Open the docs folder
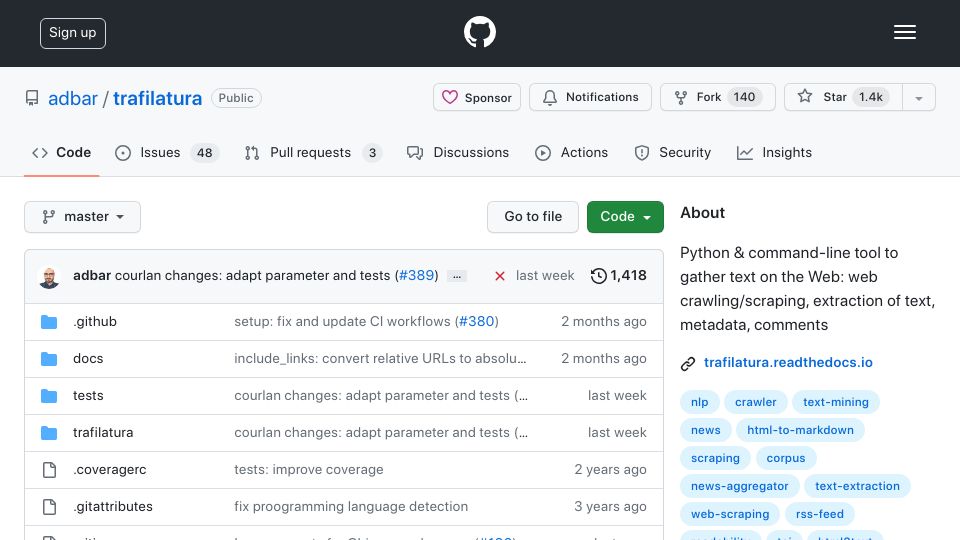This screenshot has width=960, height=540. (88, 359)
